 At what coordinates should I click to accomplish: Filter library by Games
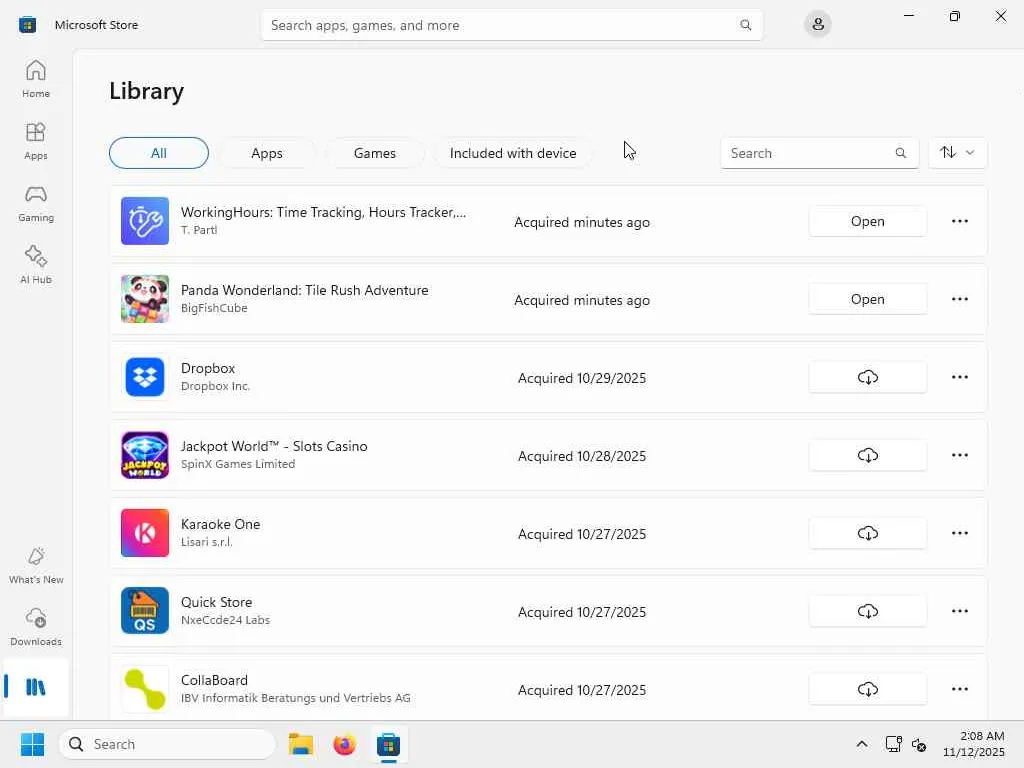tap(374, 153)
